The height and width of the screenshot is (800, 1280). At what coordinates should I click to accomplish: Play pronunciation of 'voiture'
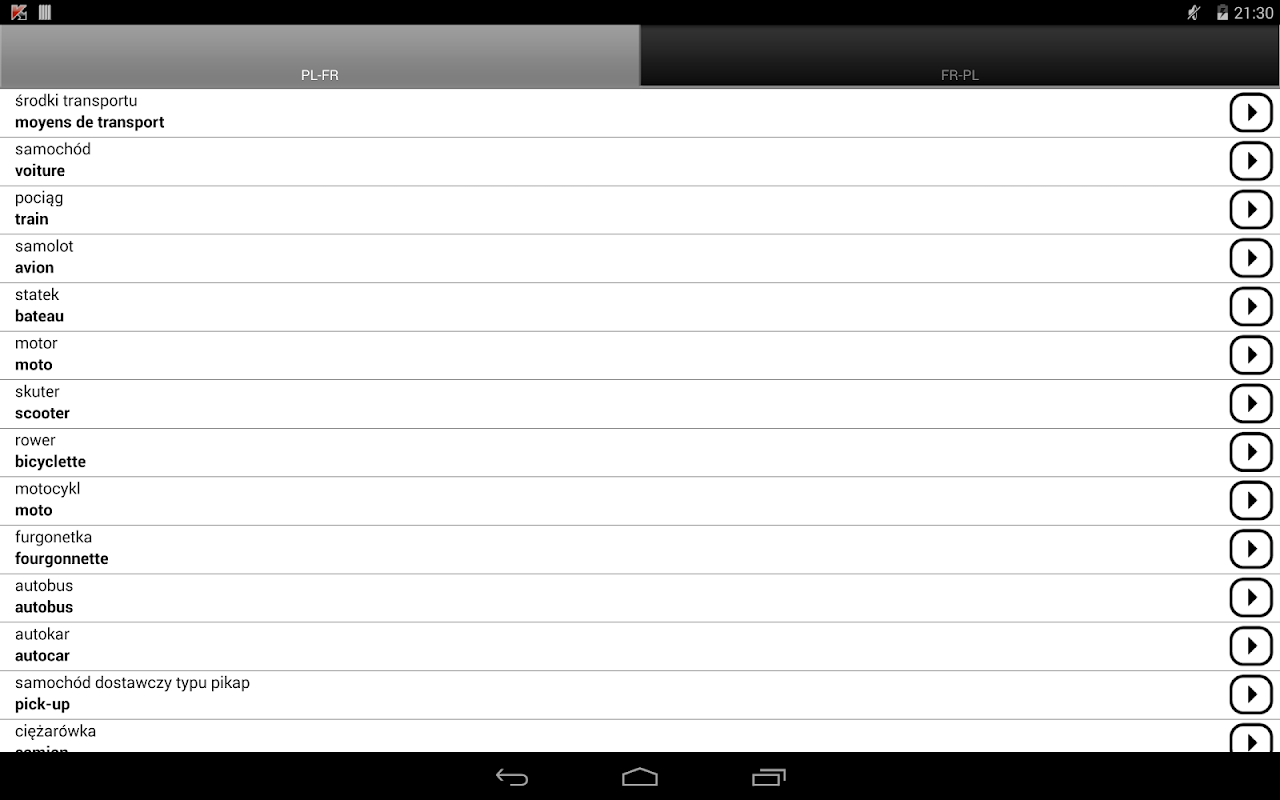[x=1251, y=161]
